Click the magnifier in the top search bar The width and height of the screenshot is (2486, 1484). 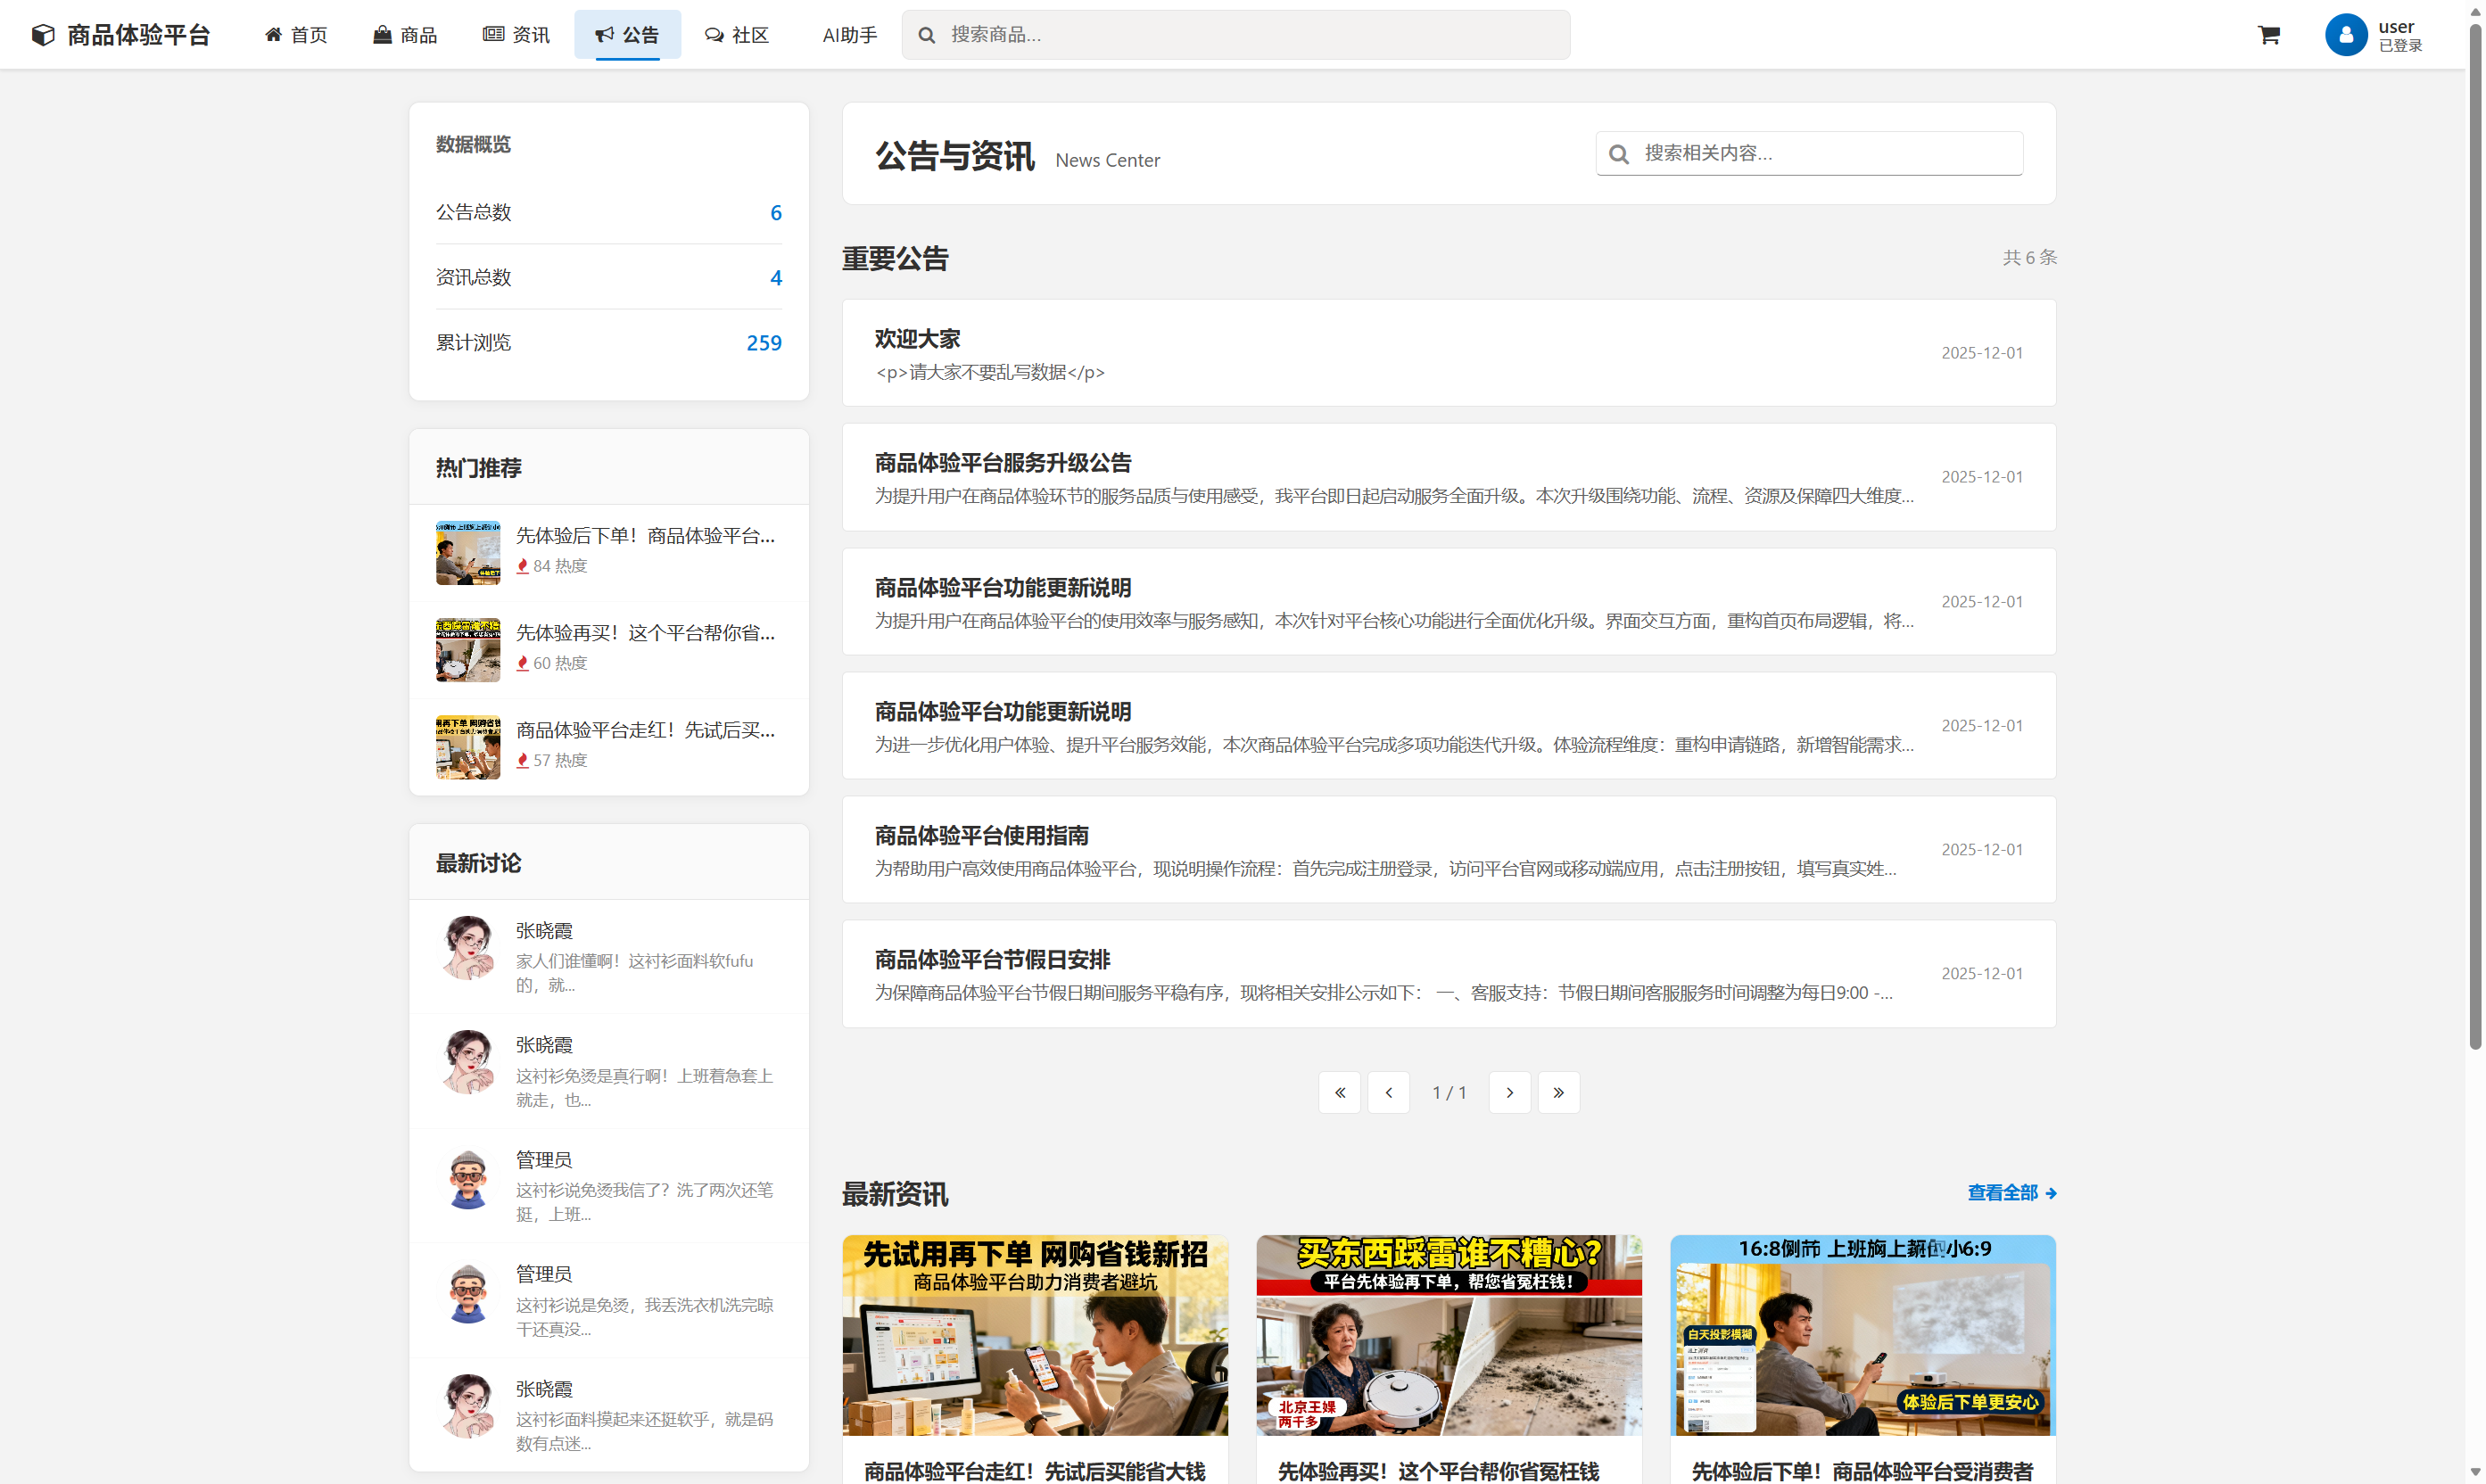tap(926, 34)
